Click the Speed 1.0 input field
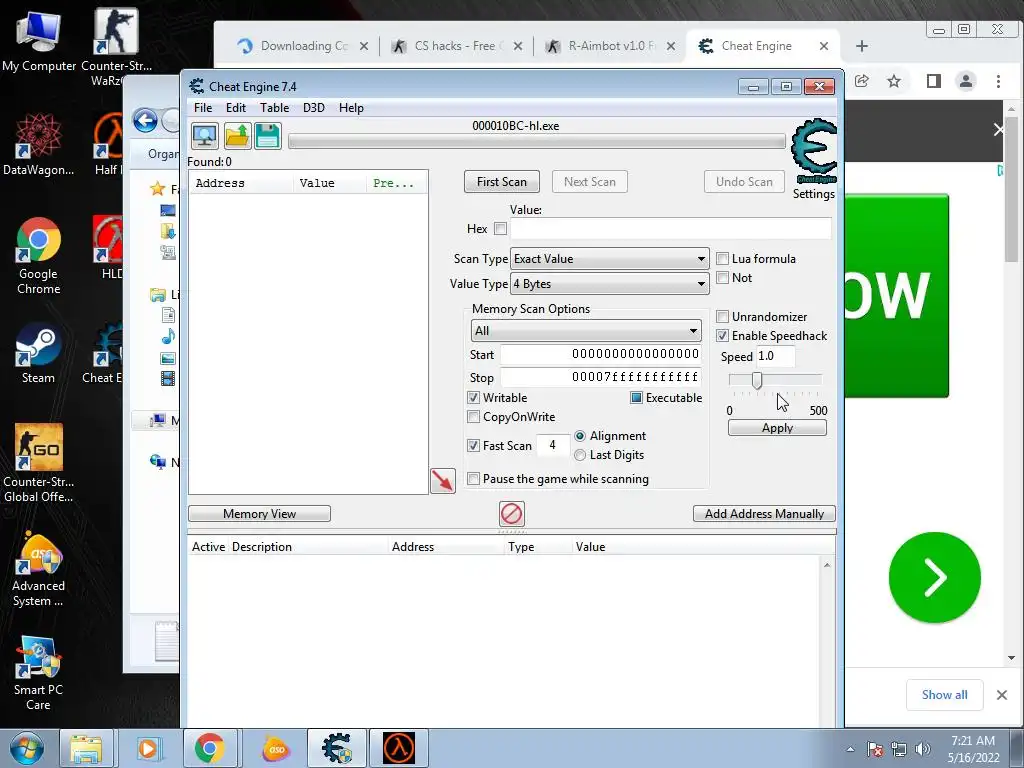 [775, 357]
